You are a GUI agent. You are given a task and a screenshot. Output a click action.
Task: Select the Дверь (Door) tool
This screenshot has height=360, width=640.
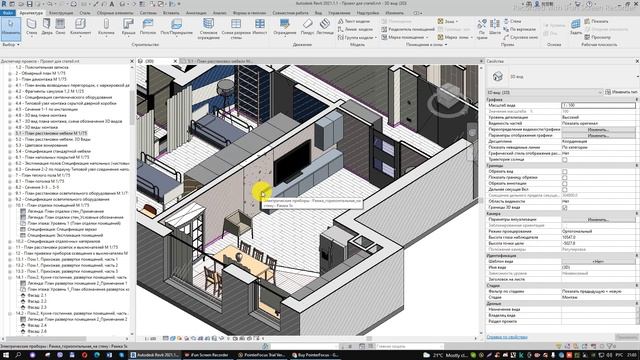(47, 27)
